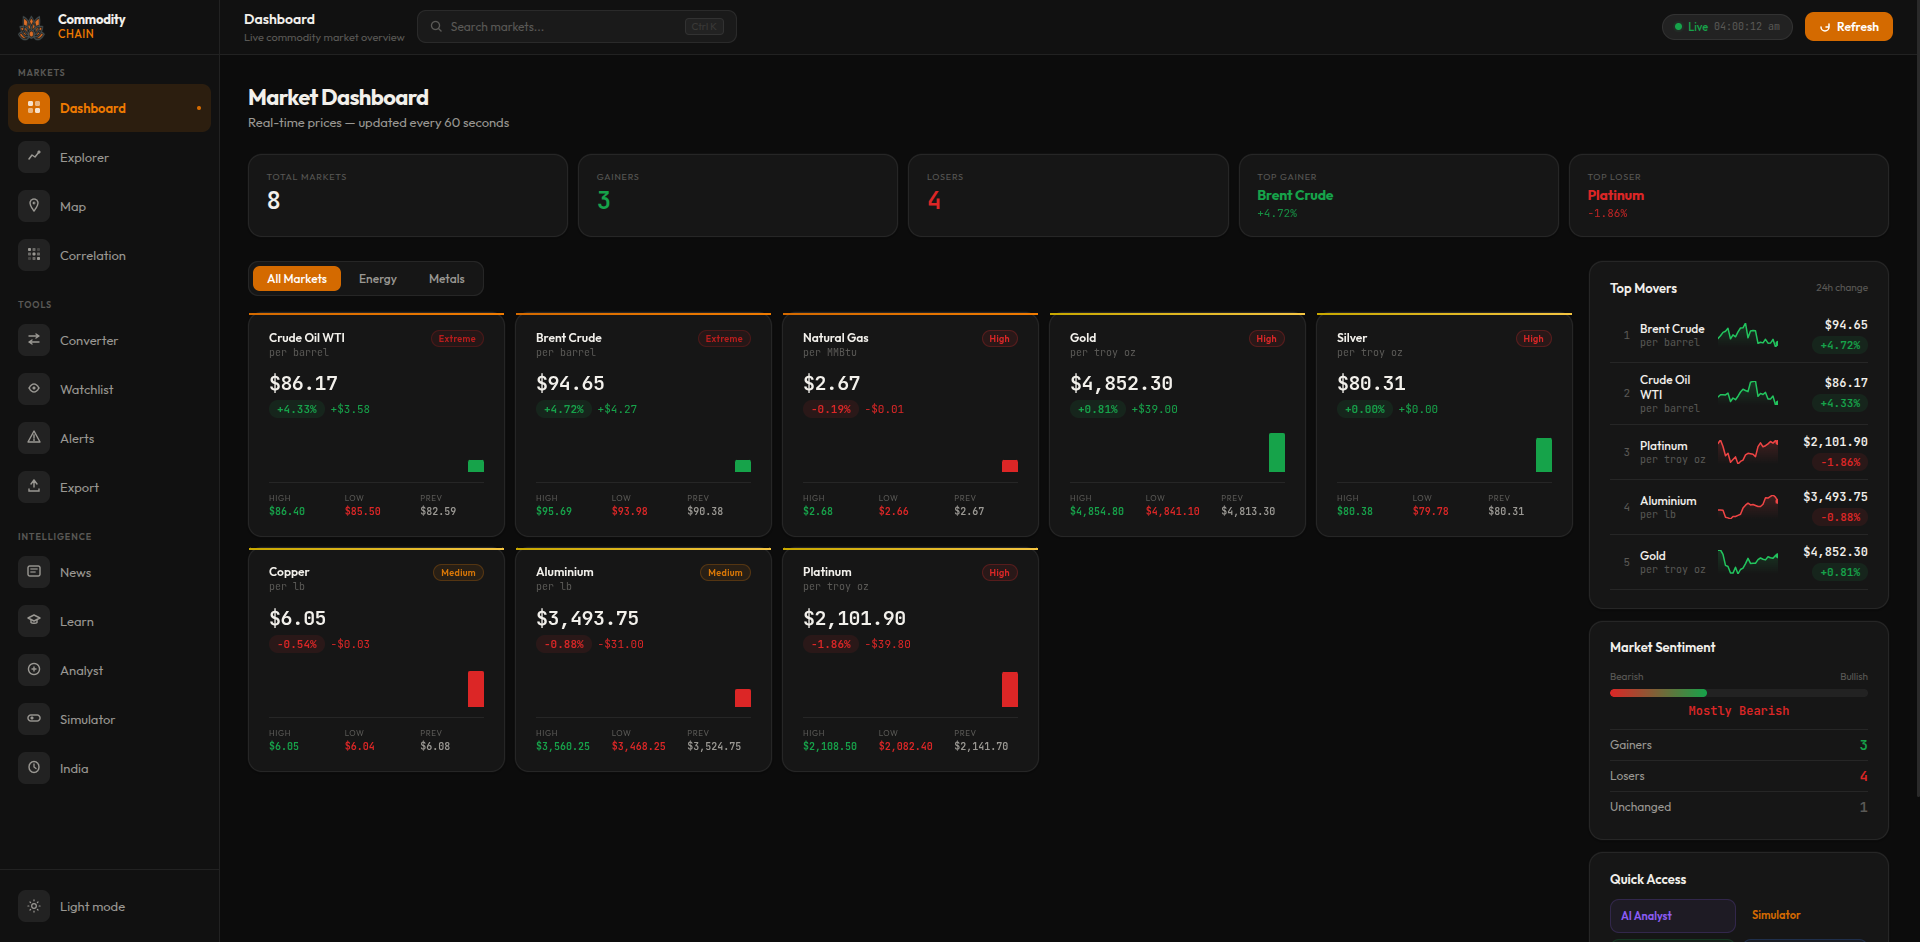Click the Brent Crude sparkline in Top Movers

coord(1748,335)
